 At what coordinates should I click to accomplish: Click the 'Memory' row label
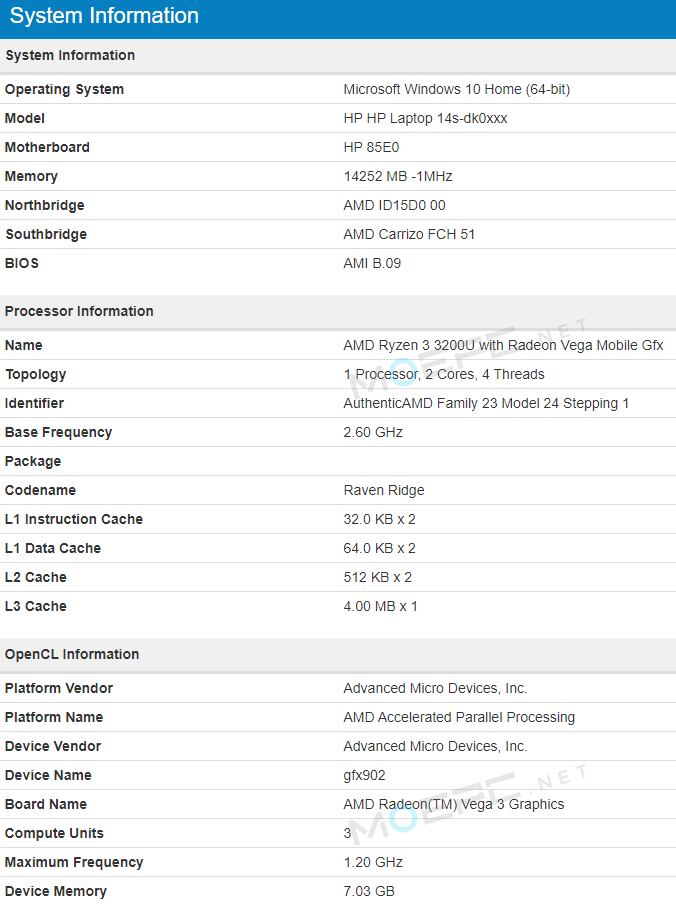(x=31, y=176)
